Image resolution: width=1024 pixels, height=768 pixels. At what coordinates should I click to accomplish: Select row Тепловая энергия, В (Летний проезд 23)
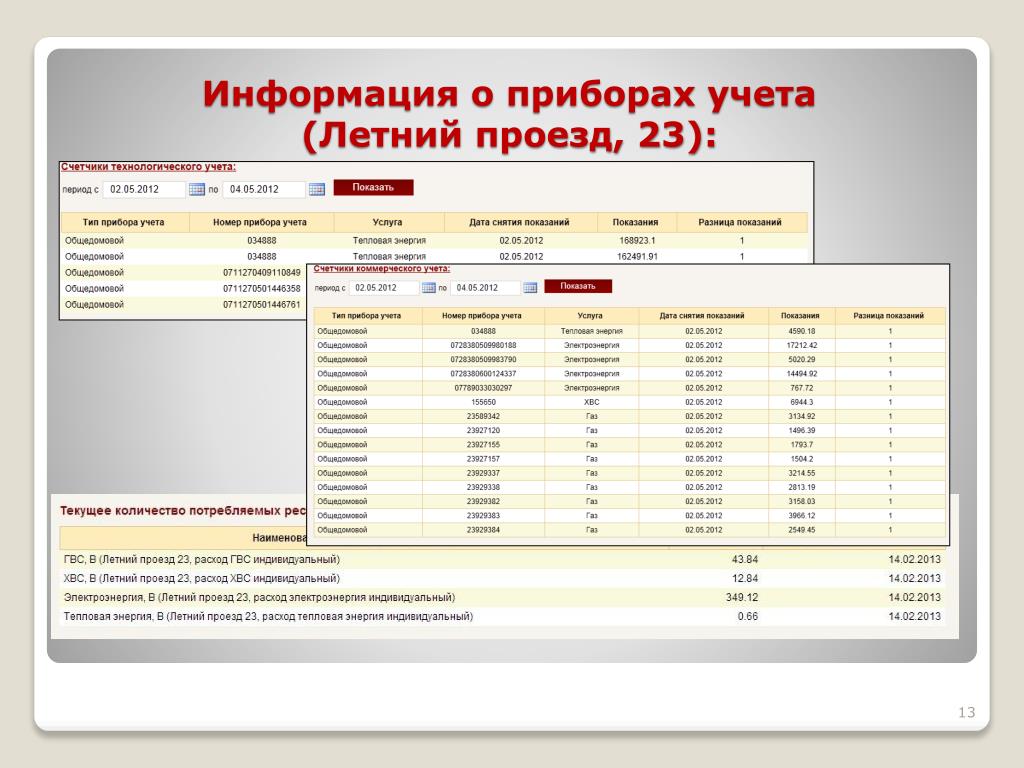[x=502, y=616]
